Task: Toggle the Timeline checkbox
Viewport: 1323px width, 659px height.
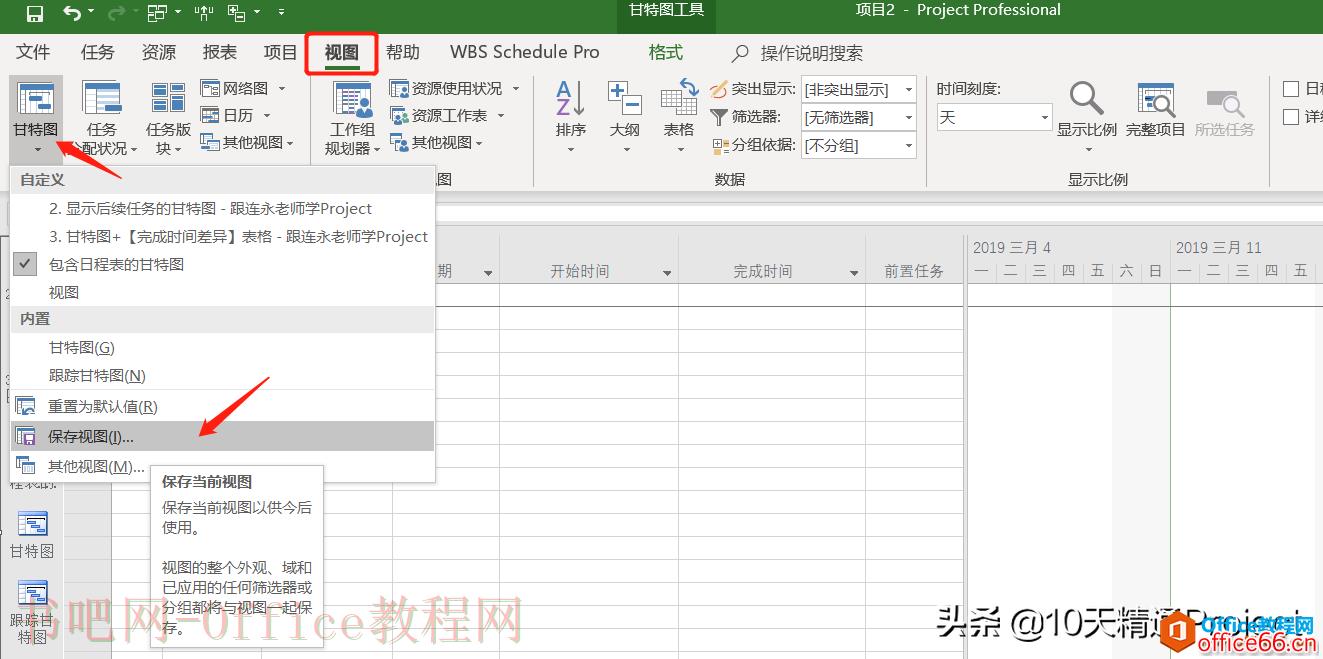Action: tap(1291, 89)
